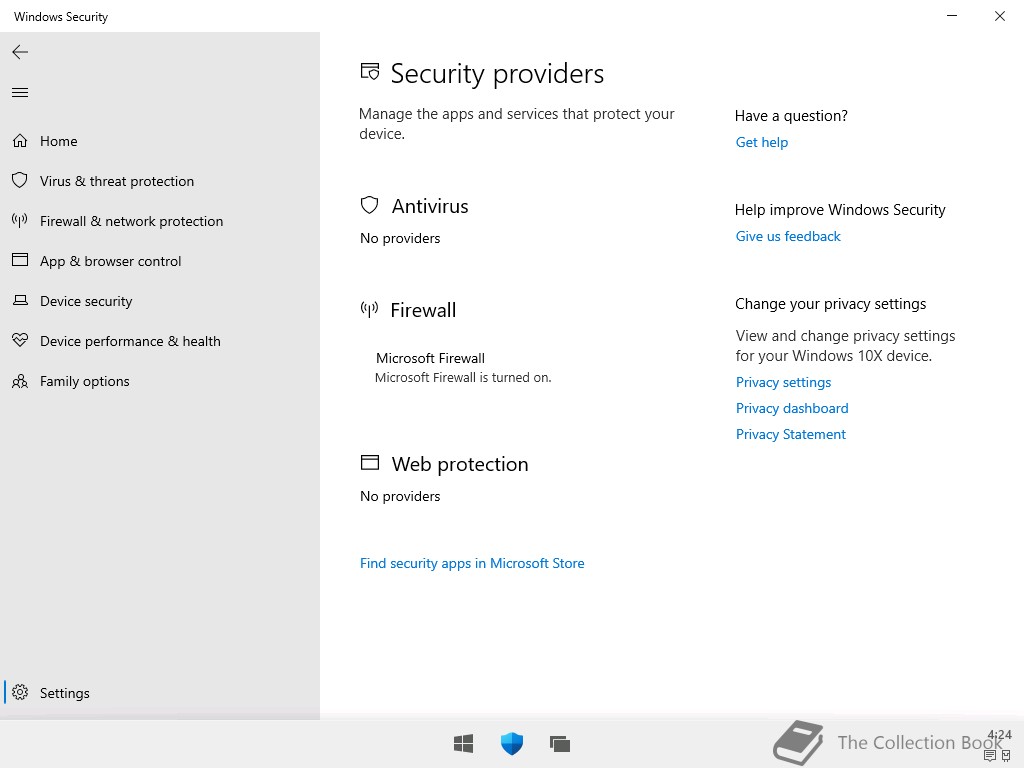Click 'No providers' under Antivirus
The width and height of the screenshot is (1024, 768).
tap(400, 238)
